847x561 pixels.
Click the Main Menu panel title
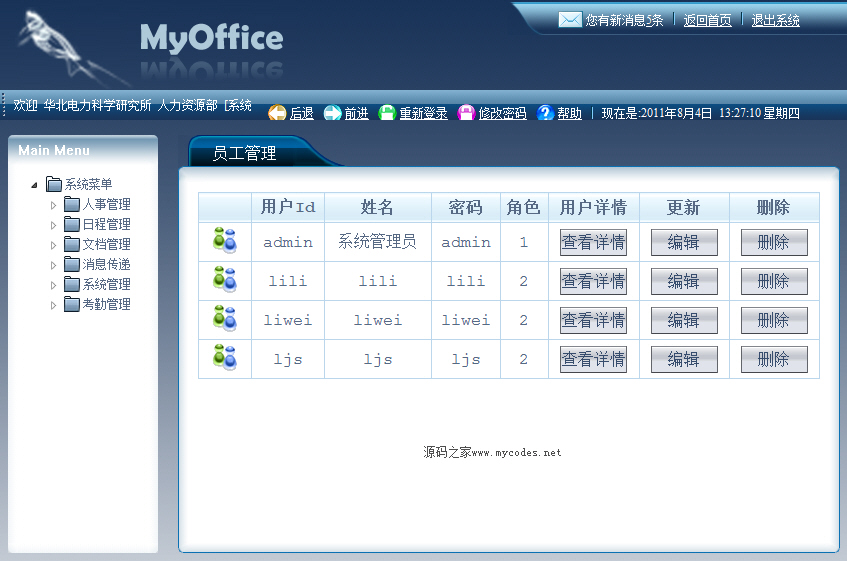click(54, 151)
